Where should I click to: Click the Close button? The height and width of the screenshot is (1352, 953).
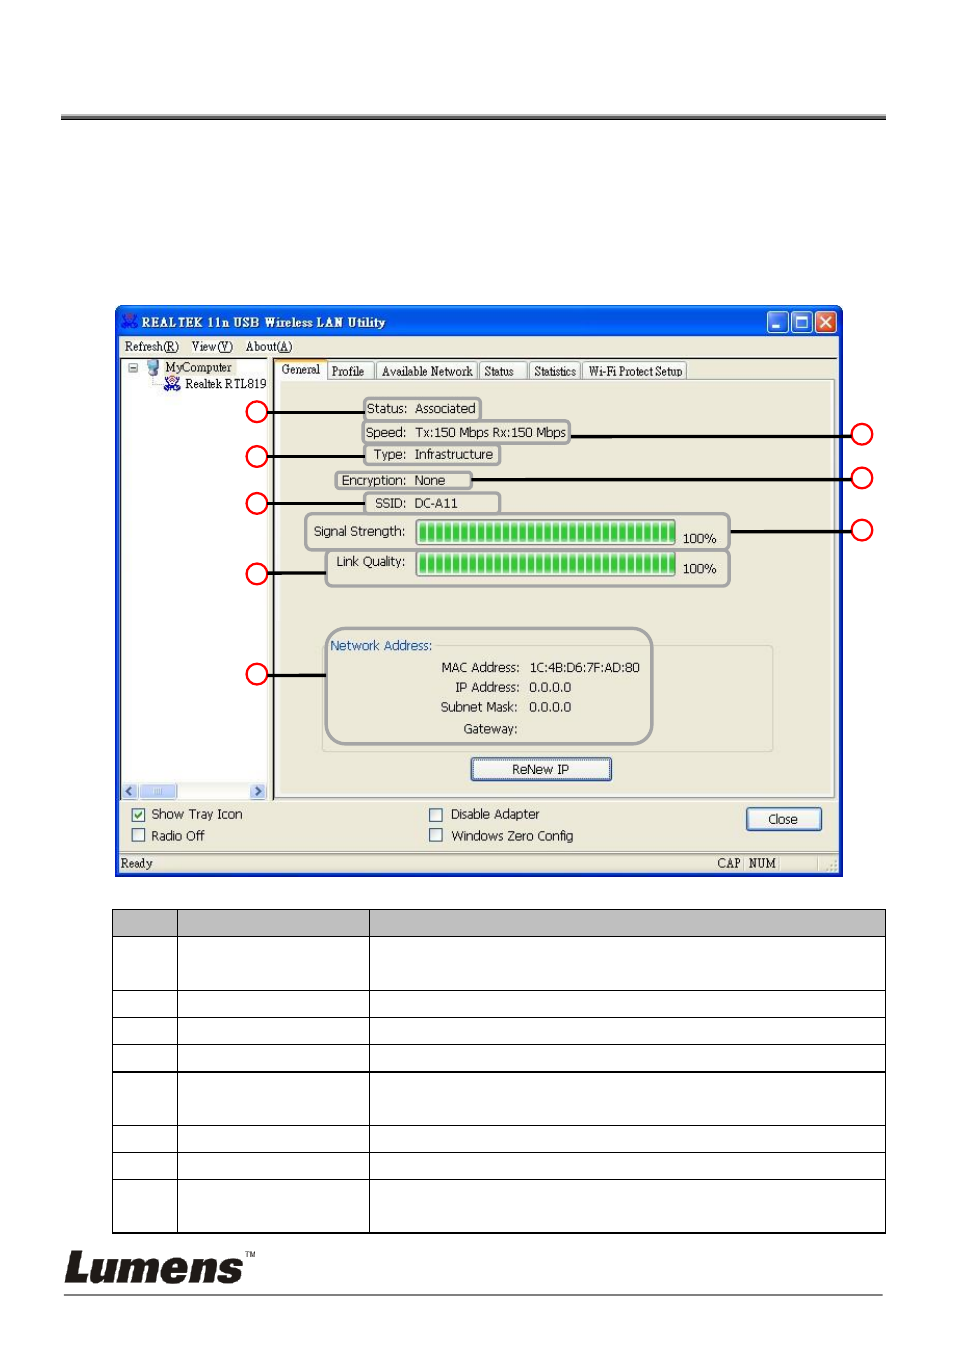click(783, 819)
